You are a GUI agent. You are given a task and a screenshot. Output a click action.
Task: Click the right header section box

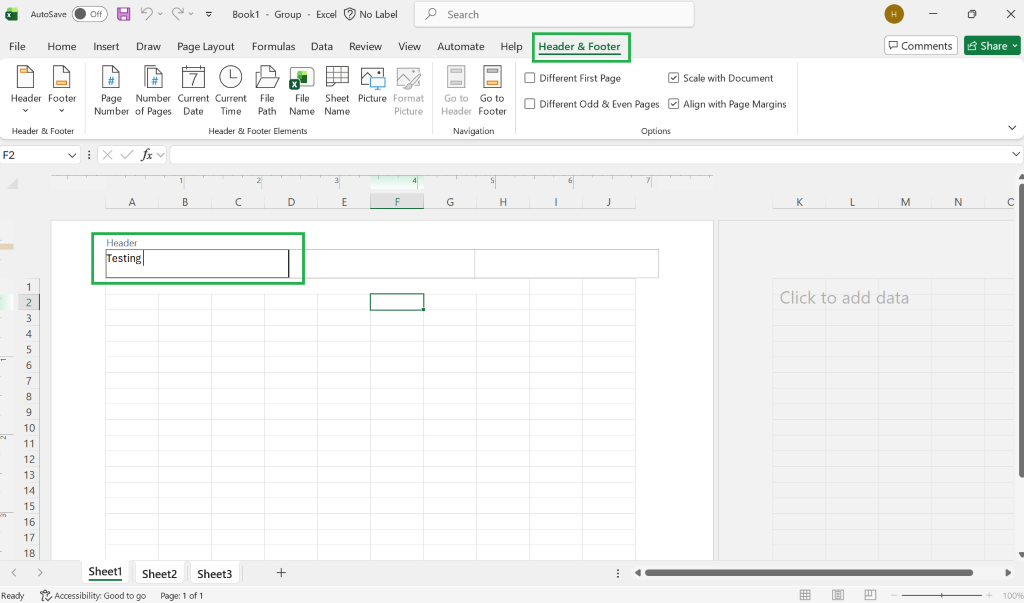(566, 263)
